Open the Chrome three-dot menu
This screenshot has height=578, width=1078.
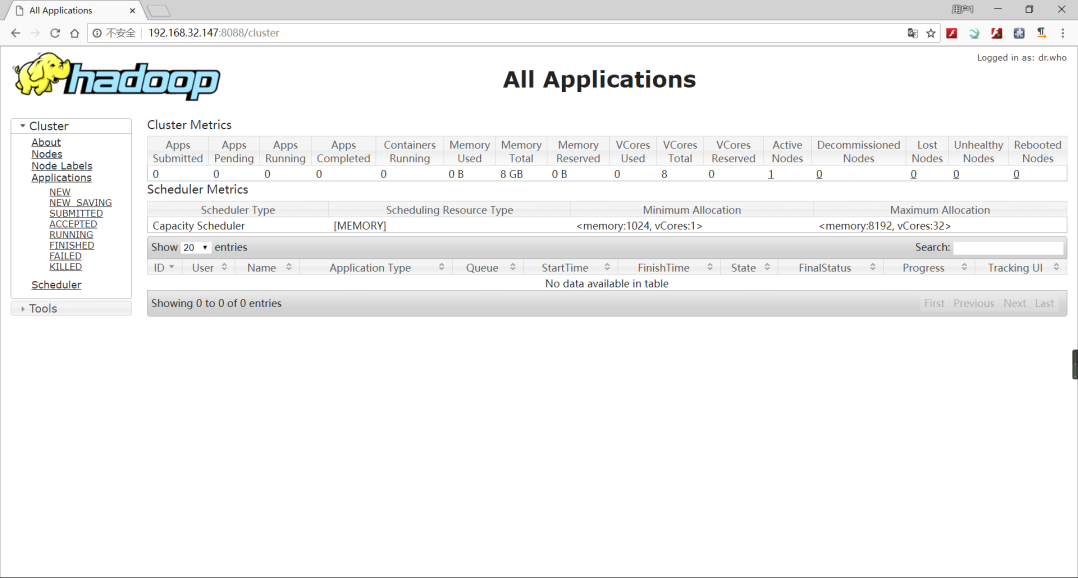(x=1063, y=33)
